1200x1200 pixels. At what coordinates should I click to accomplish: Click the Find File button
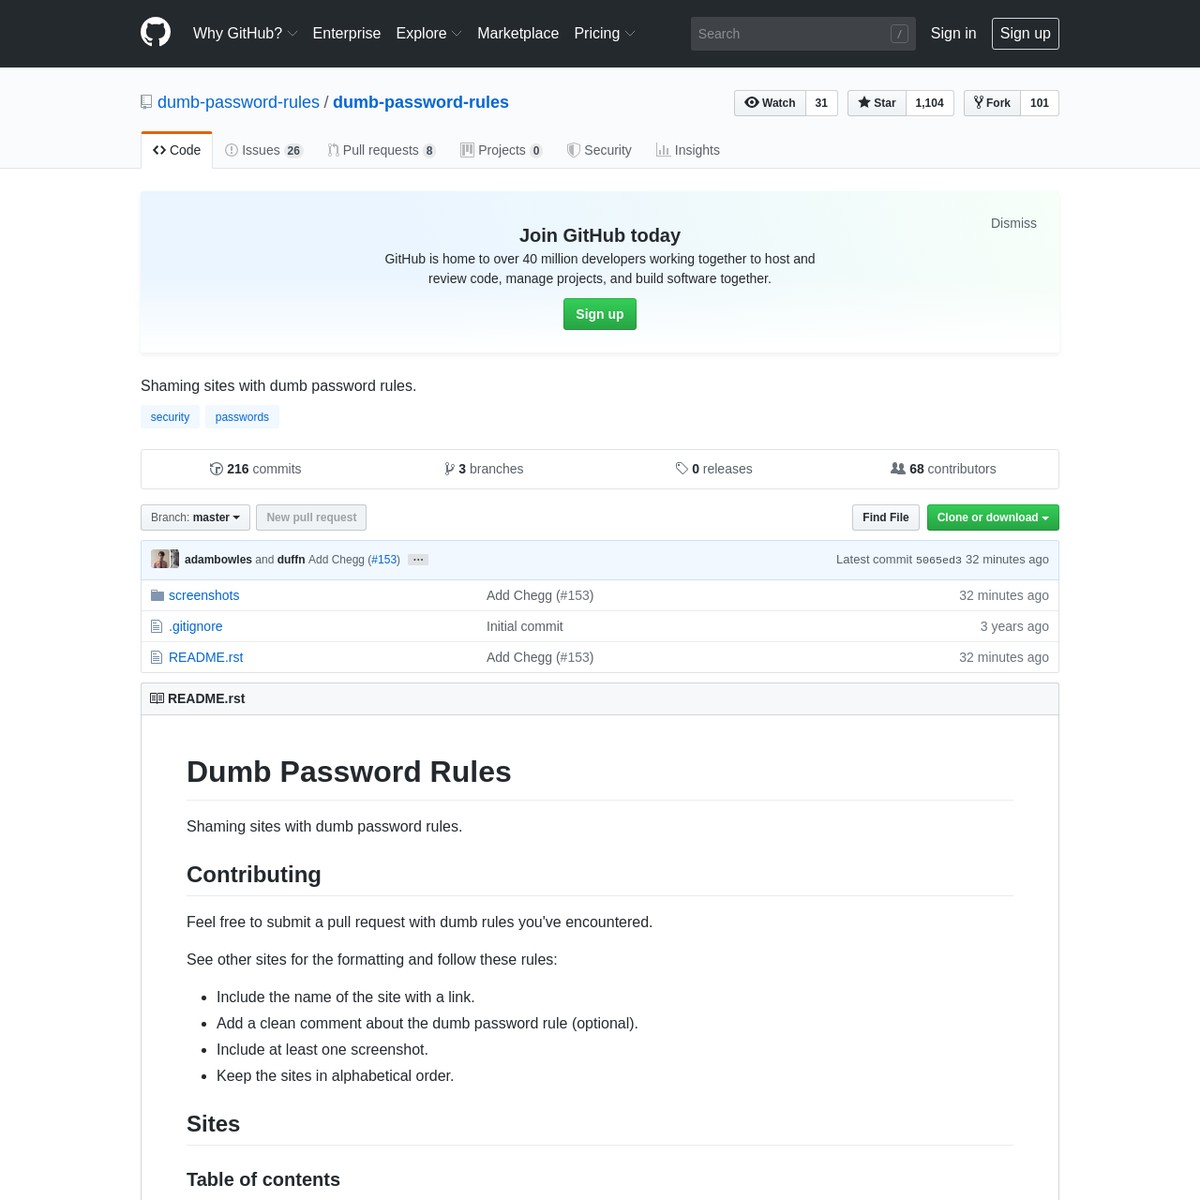[x=886, y=517]
